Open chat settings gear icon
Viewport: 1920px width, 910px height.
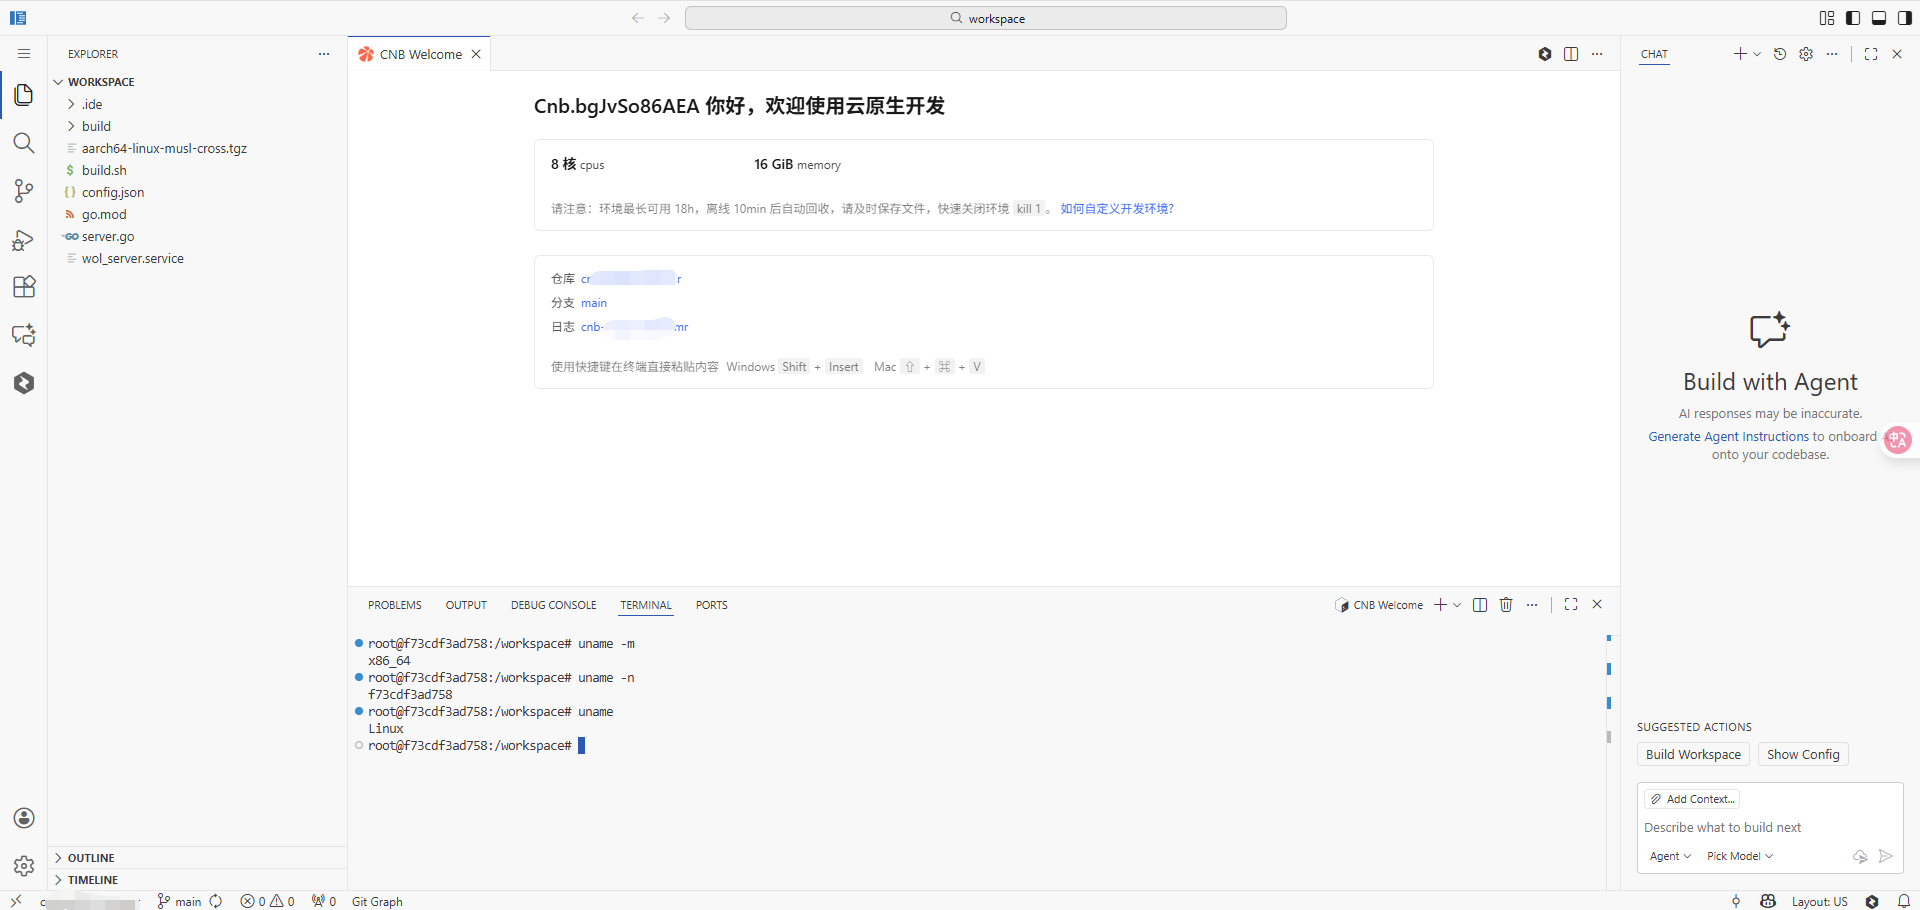click(1806, 54)
